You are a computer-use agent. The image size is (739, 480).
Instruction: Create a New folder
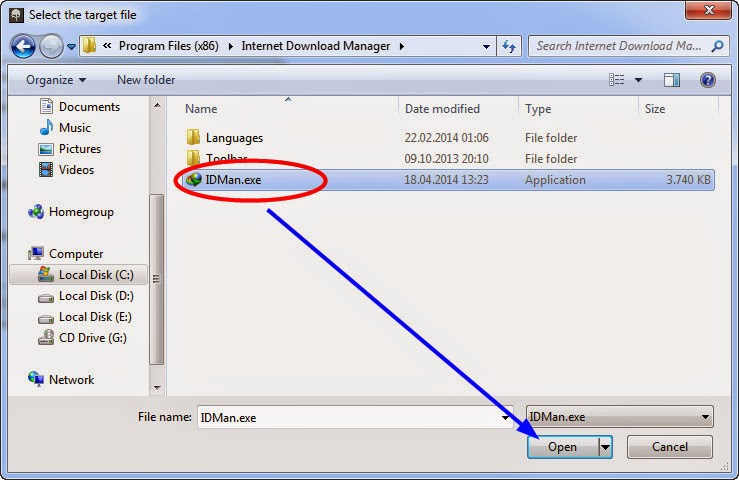(x=146, y=80)
